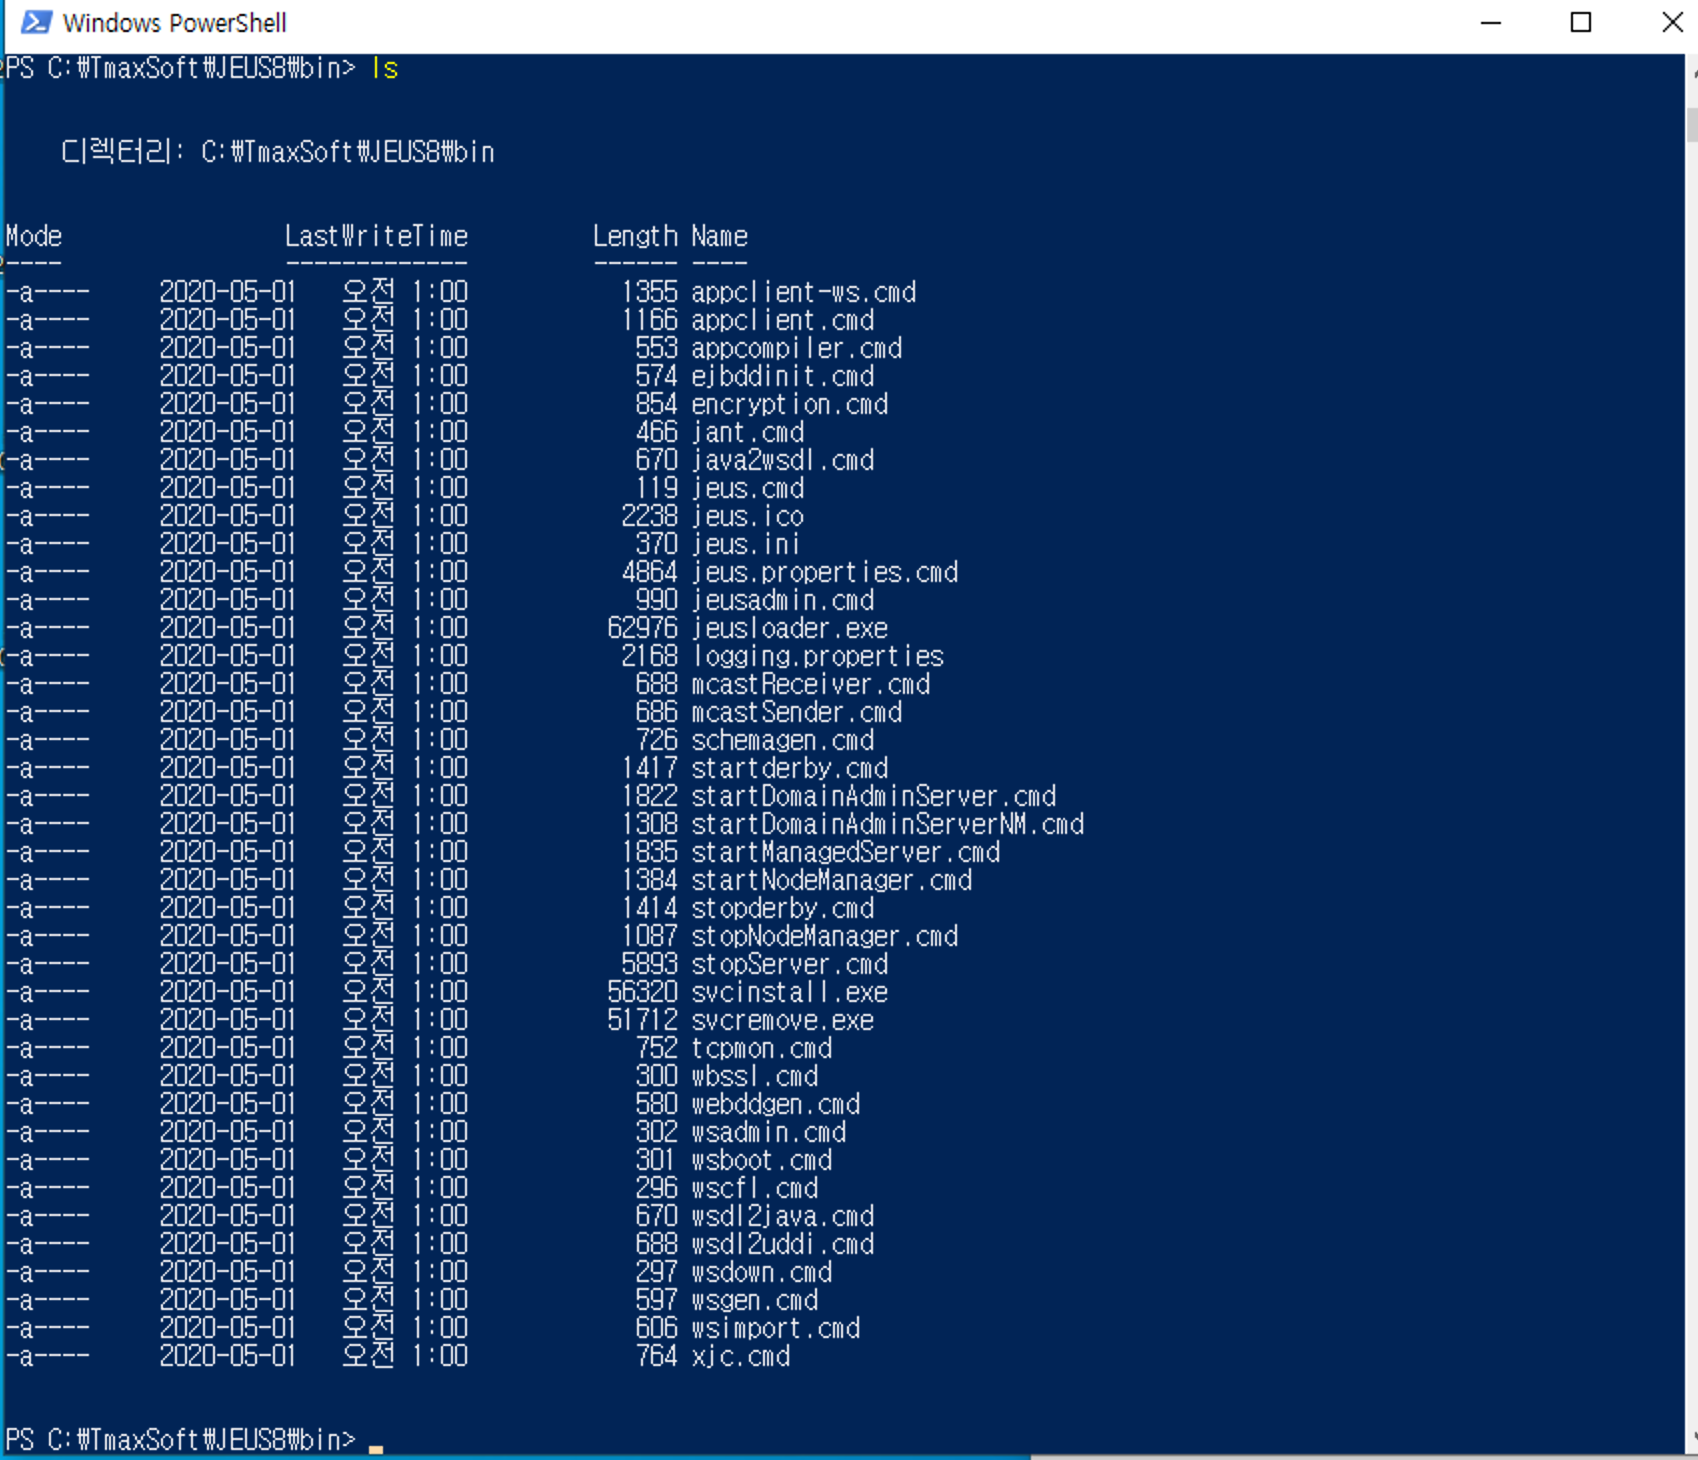This screenshot has width=1698, height=1460.
Task: Click file name wbssl.cmd
Action: click(755, 1076)
